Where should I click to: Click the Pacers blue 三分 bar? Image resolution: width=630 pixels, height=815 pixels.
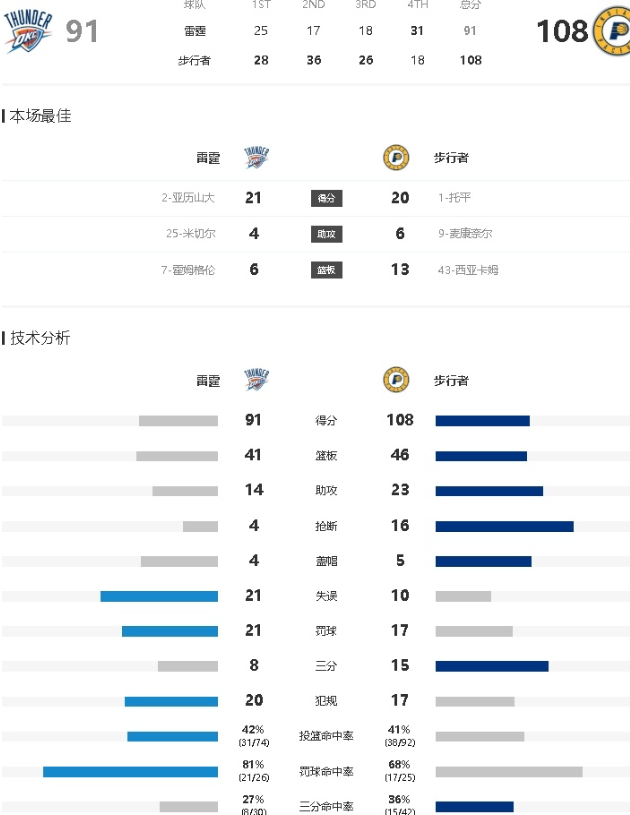(x=492, y=666)
